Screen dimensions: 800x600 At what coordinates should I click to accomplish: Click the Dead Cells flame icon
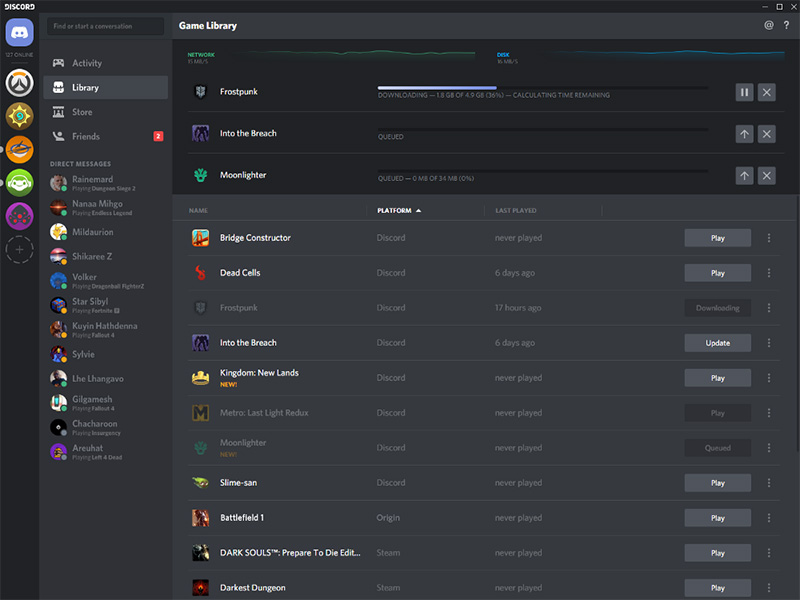coord(200,273)
